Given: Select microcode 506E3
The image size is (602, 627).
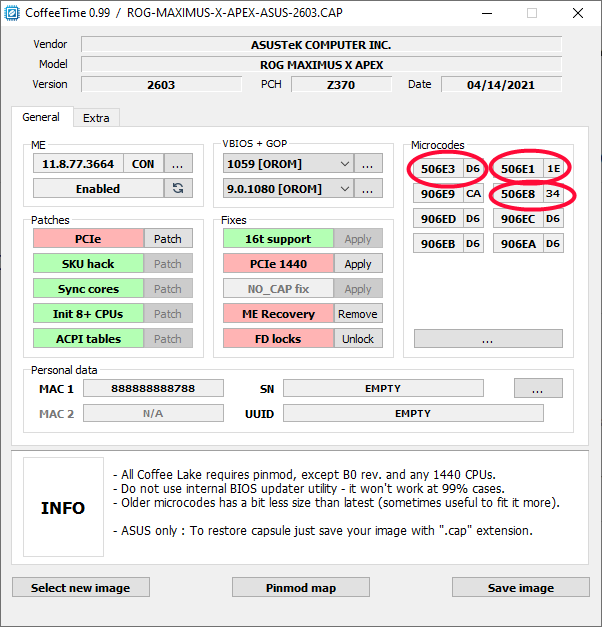Looking at the screenshot, I should pos(438,169).
